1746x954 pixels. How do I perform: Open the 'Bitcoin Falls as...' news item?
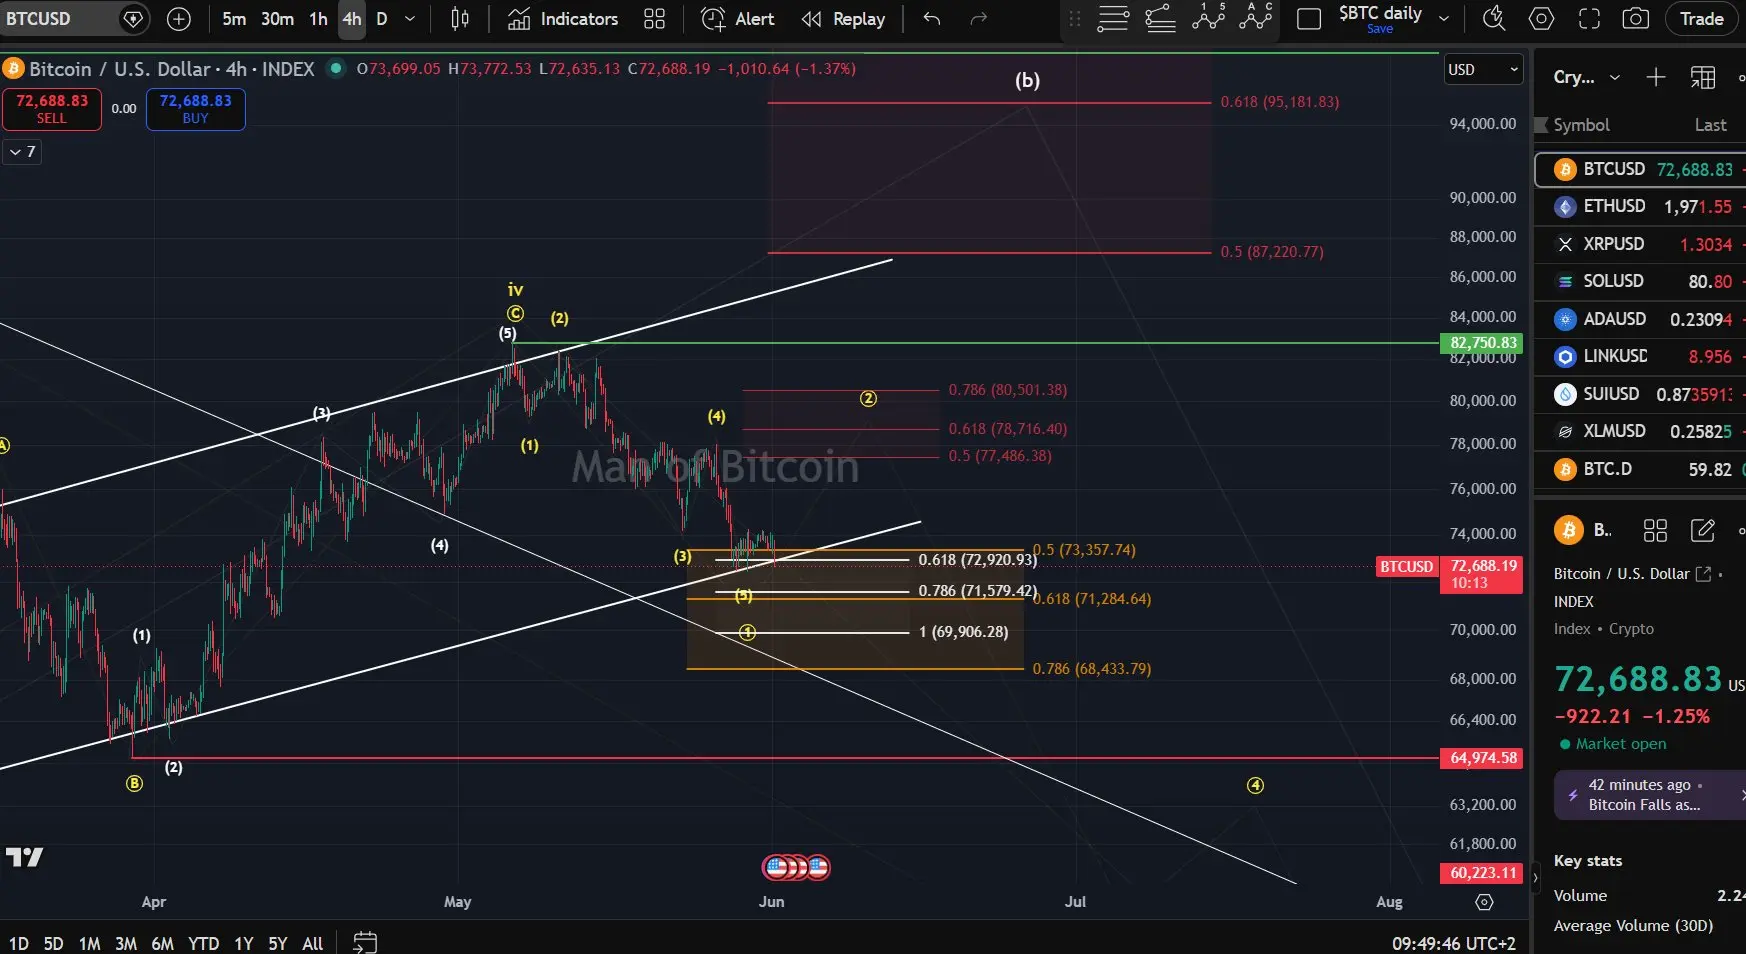coord(1650,795)
